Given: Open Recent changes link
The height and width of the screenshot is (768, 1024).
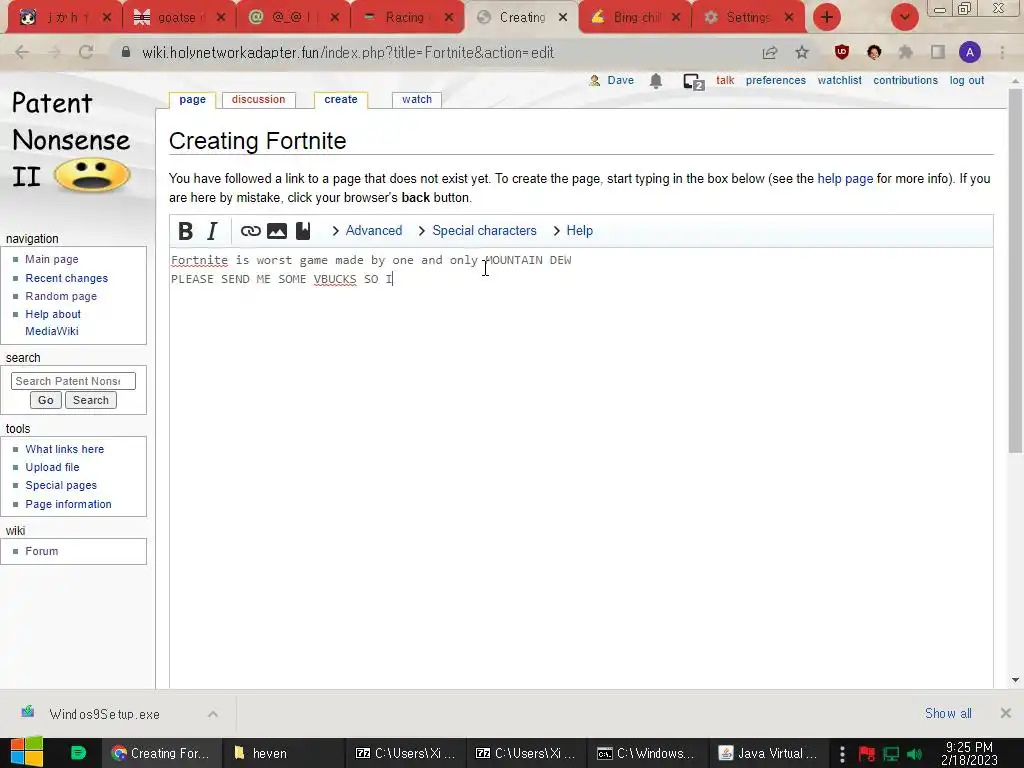Looking at the screenshot, I should pos(67,278).
